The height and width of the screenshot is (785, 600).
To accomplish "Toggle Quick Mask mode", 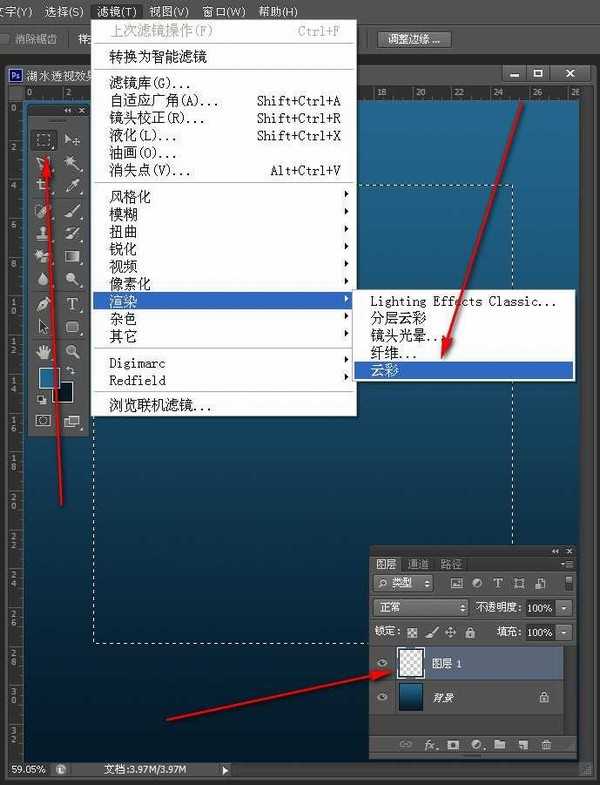I will [x=43, y=421].
